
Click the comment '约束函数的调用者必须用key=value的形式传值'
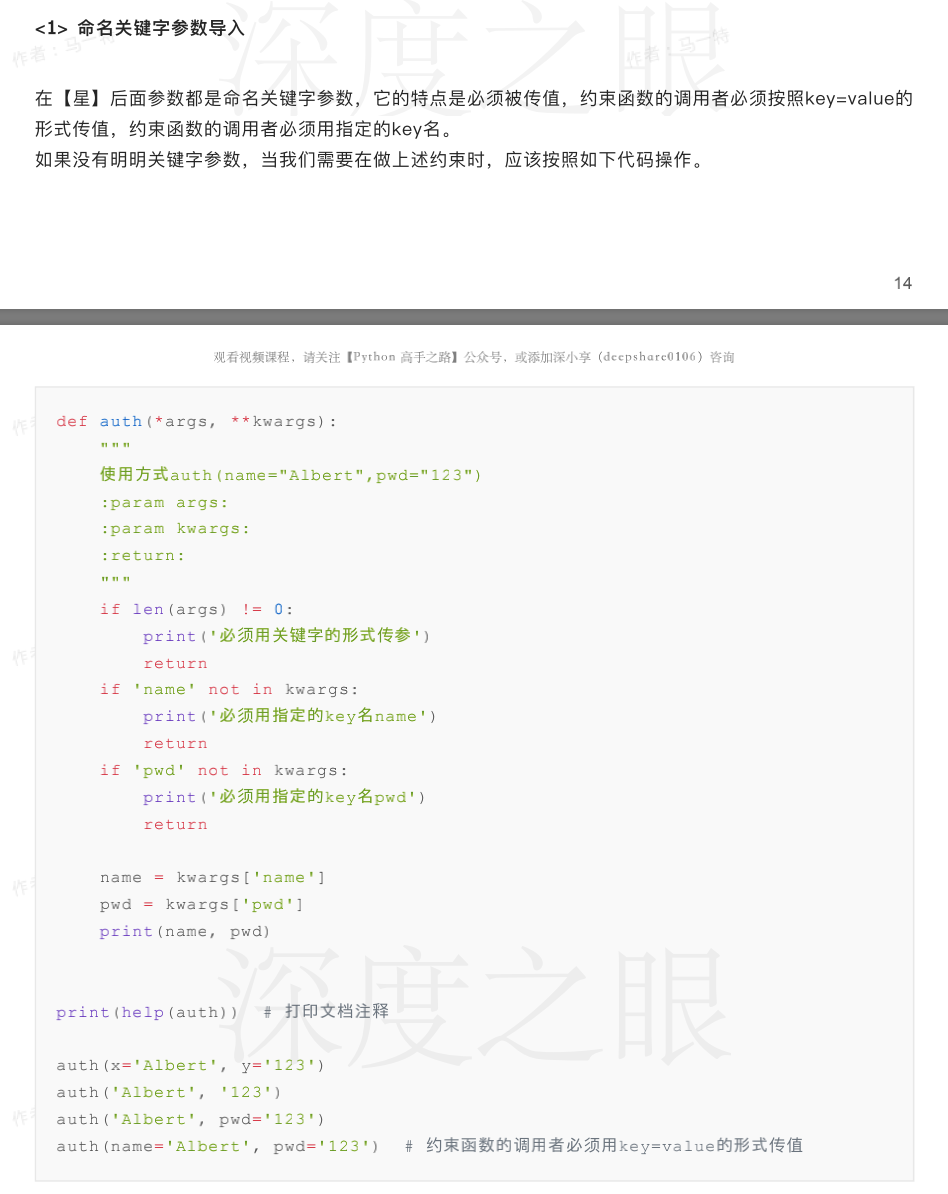(x=614, y=1145)
